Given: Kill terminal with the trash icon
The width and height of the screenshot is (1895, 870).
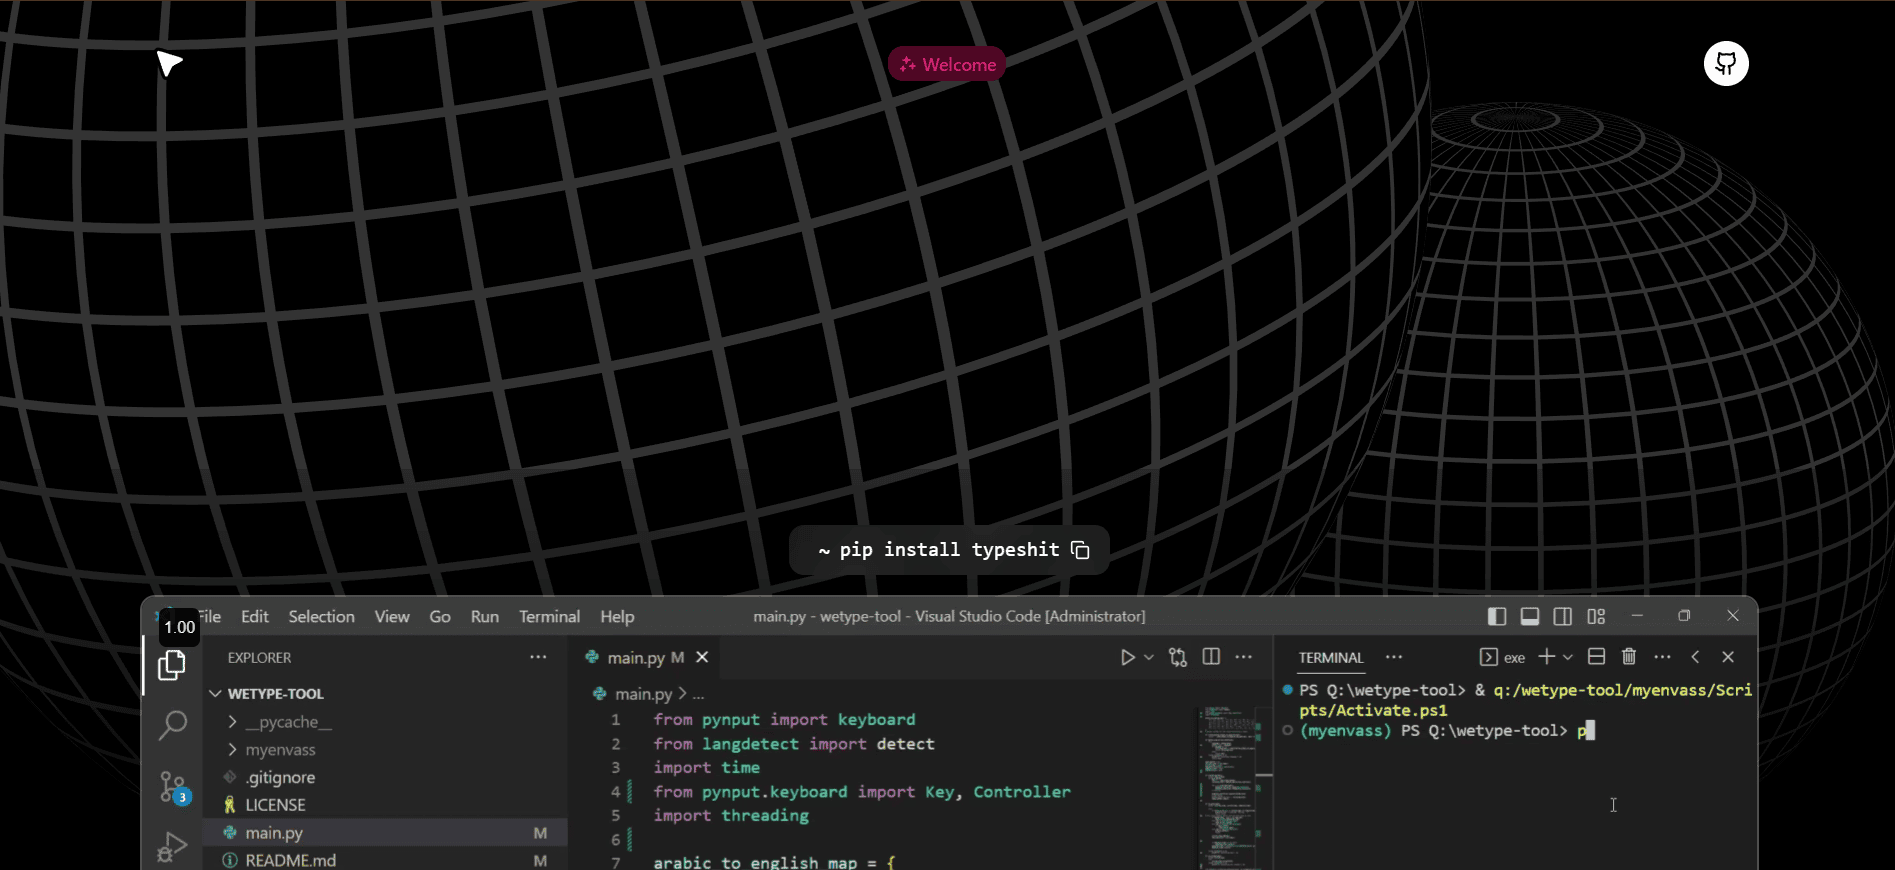Looking at the screenshot, I should [x=1629, y=657].
